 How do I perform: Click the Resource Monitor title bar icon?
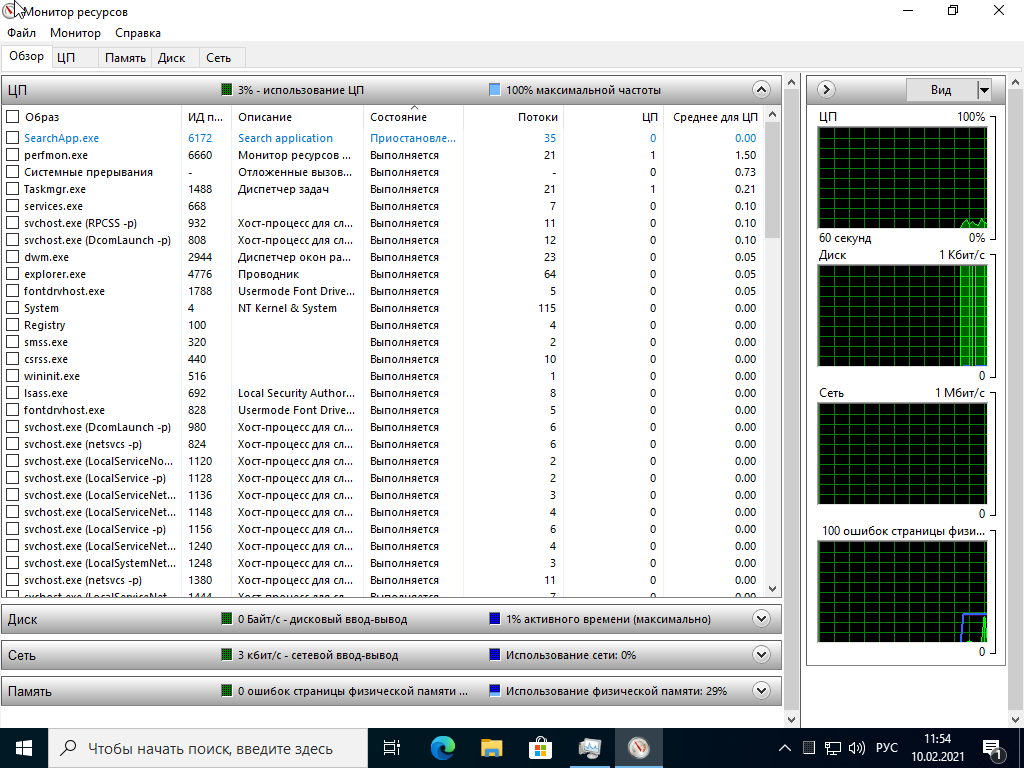pos(11,11)
